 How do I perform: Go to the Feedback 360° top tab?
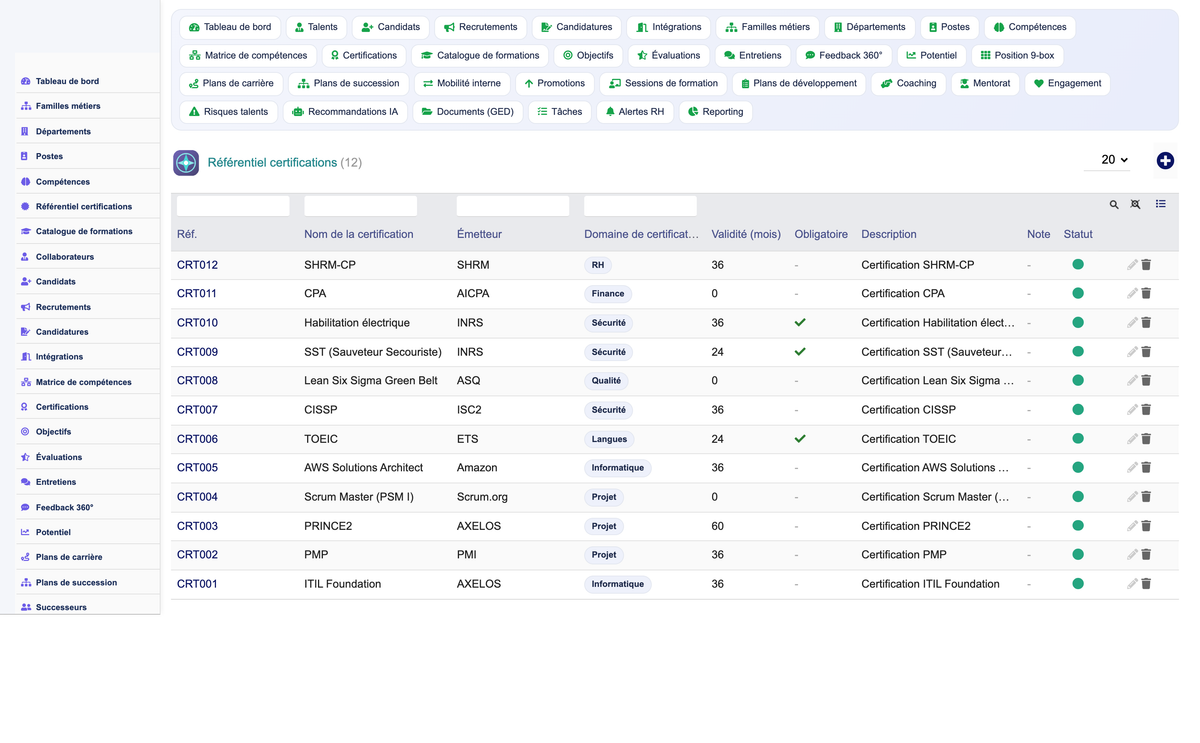[x=843, y=55]
